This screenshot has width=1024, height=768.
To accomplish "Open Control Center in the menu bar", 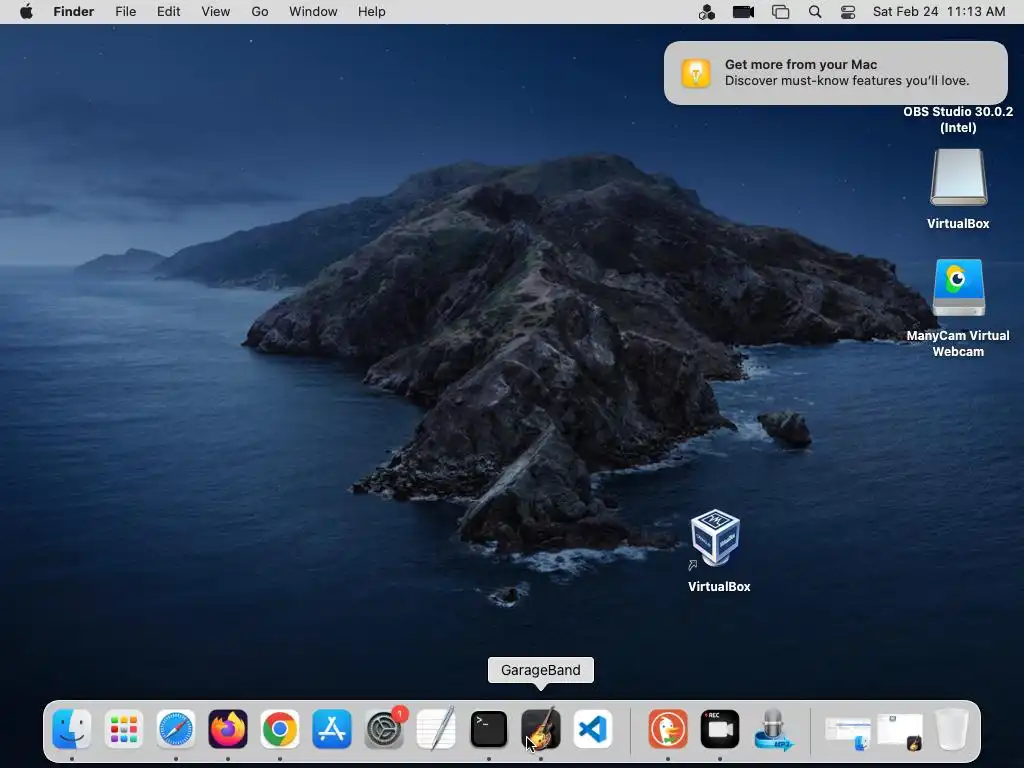I will coord(848,12).
